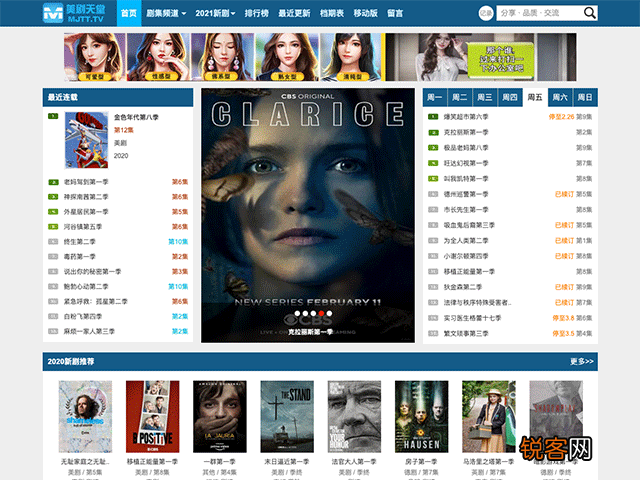Click the search input field
Image resolution: width=640 pixels, height=480 pixels.
[539, 13]
